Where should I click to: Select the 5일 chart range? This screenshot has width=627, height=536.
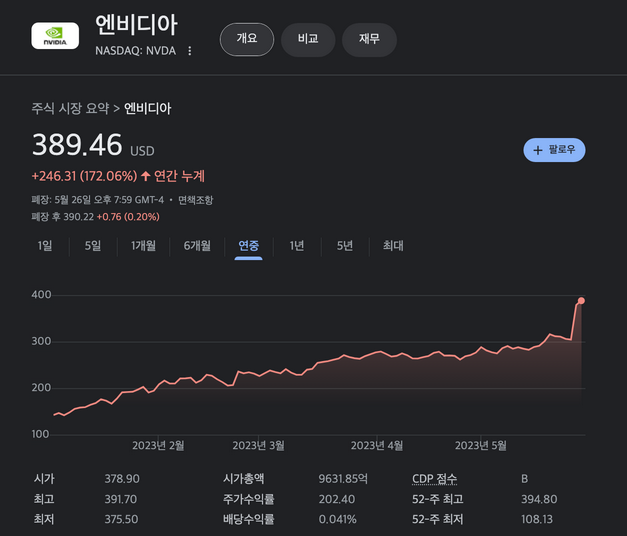click(93, 246)
